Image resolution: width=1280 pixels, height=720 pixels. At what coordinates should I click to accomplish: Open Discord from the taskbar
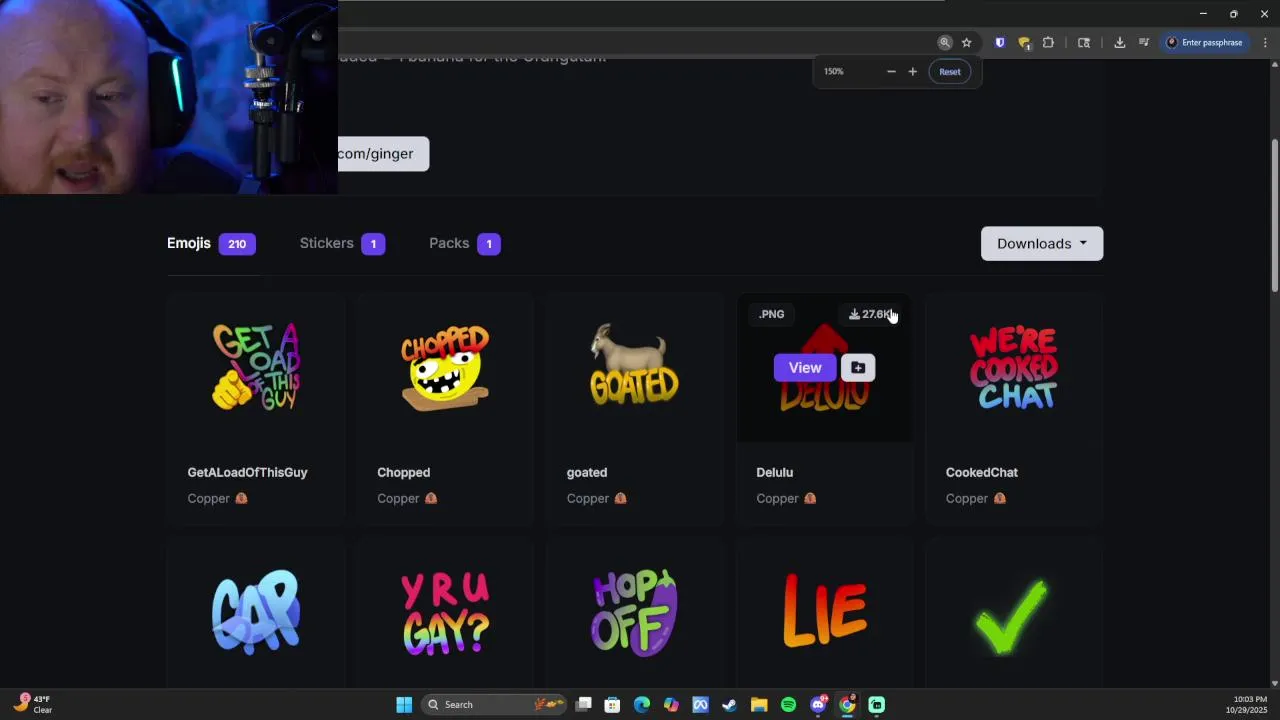click(x=818, y=705)
